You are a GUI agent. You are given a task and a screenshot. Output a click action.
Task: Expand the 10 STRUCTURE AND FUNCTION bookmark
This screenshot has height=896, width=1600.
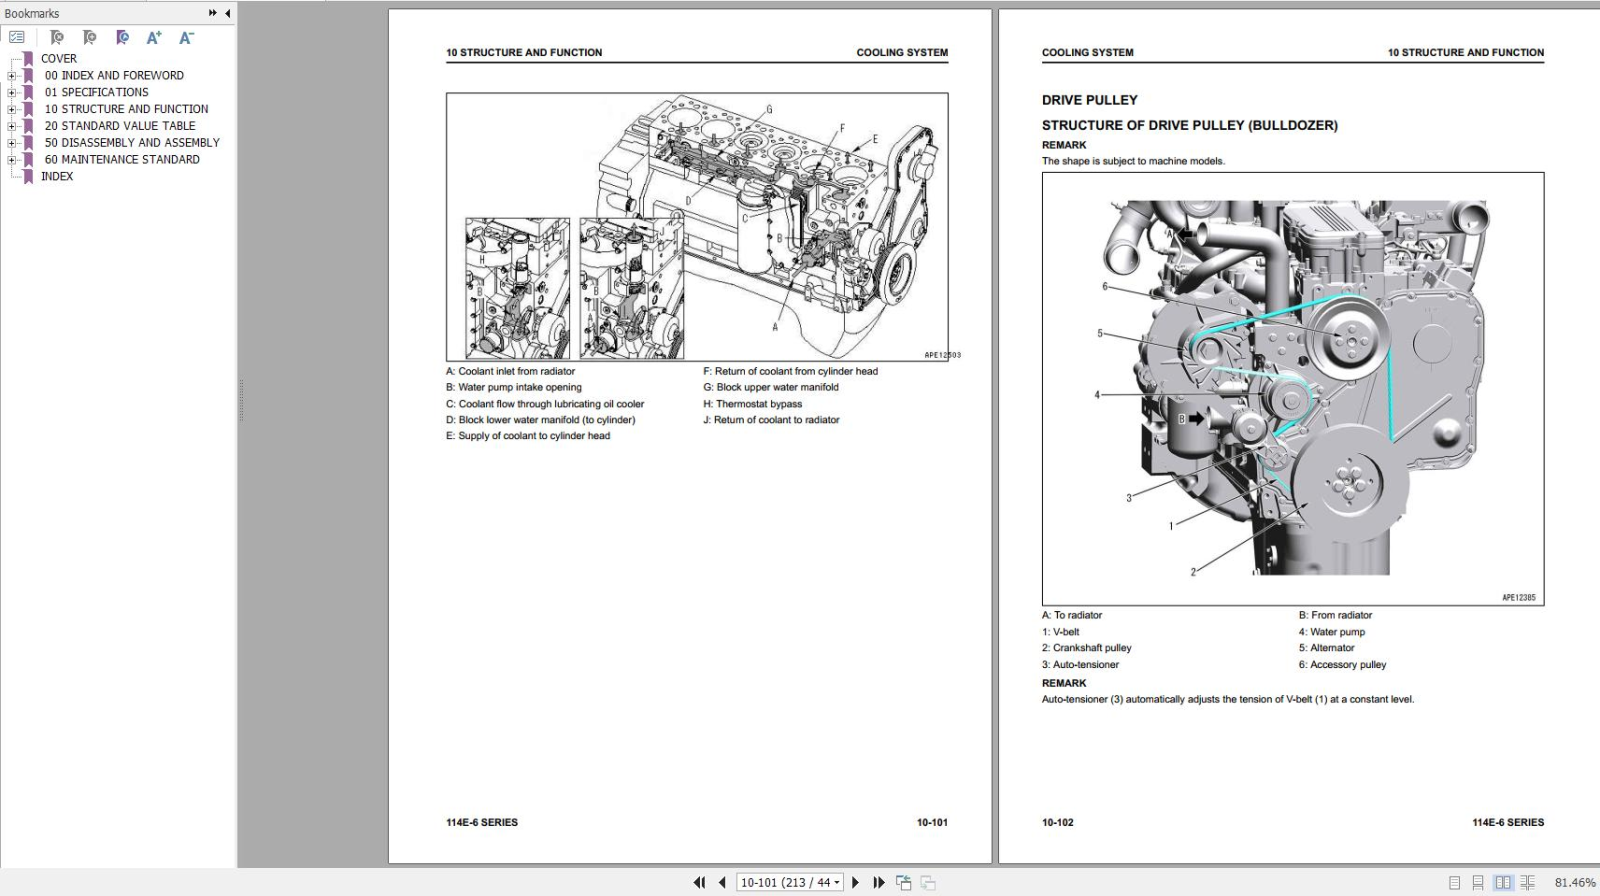point(12,109)
